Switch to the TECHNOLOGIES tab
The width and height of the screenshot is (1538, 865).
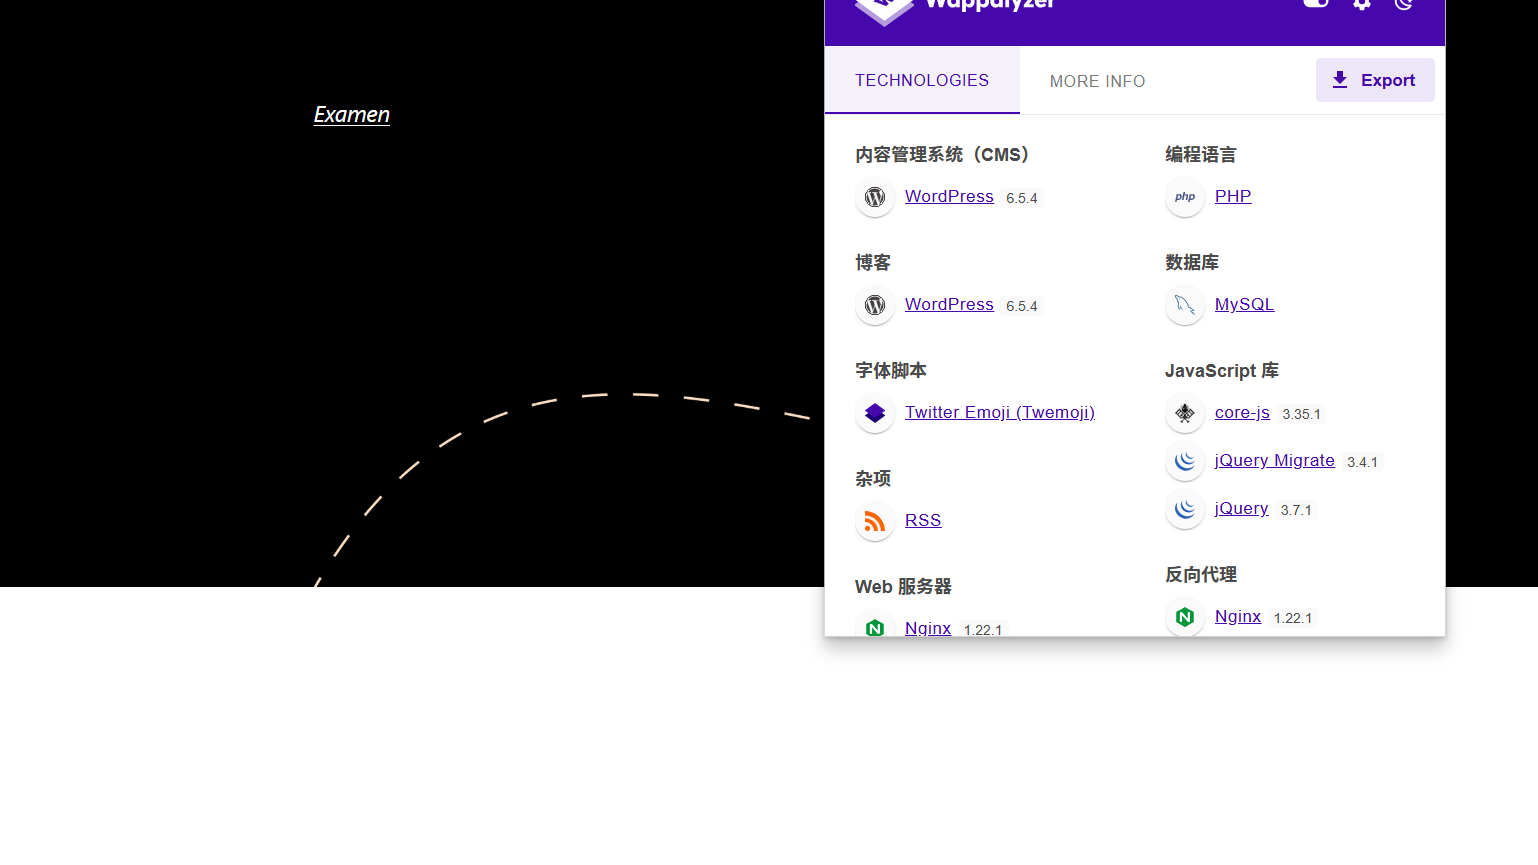coord(922,80)
